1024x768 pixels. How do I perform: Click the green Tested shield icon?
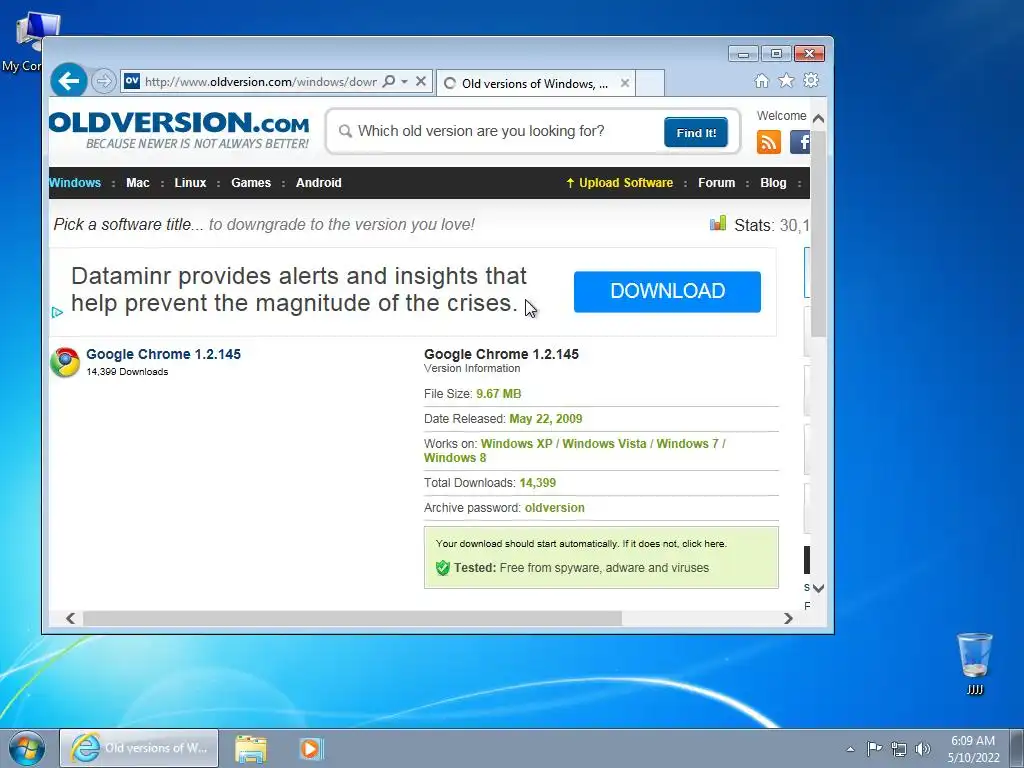pyautogui.click(x=443, y=568)
